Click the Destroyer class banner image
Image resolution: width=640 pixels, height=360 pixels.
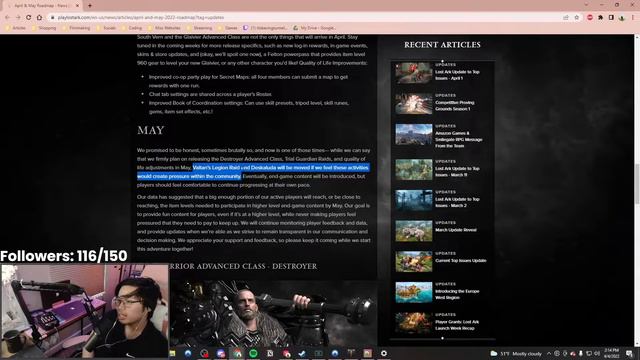tap(273, 313)
